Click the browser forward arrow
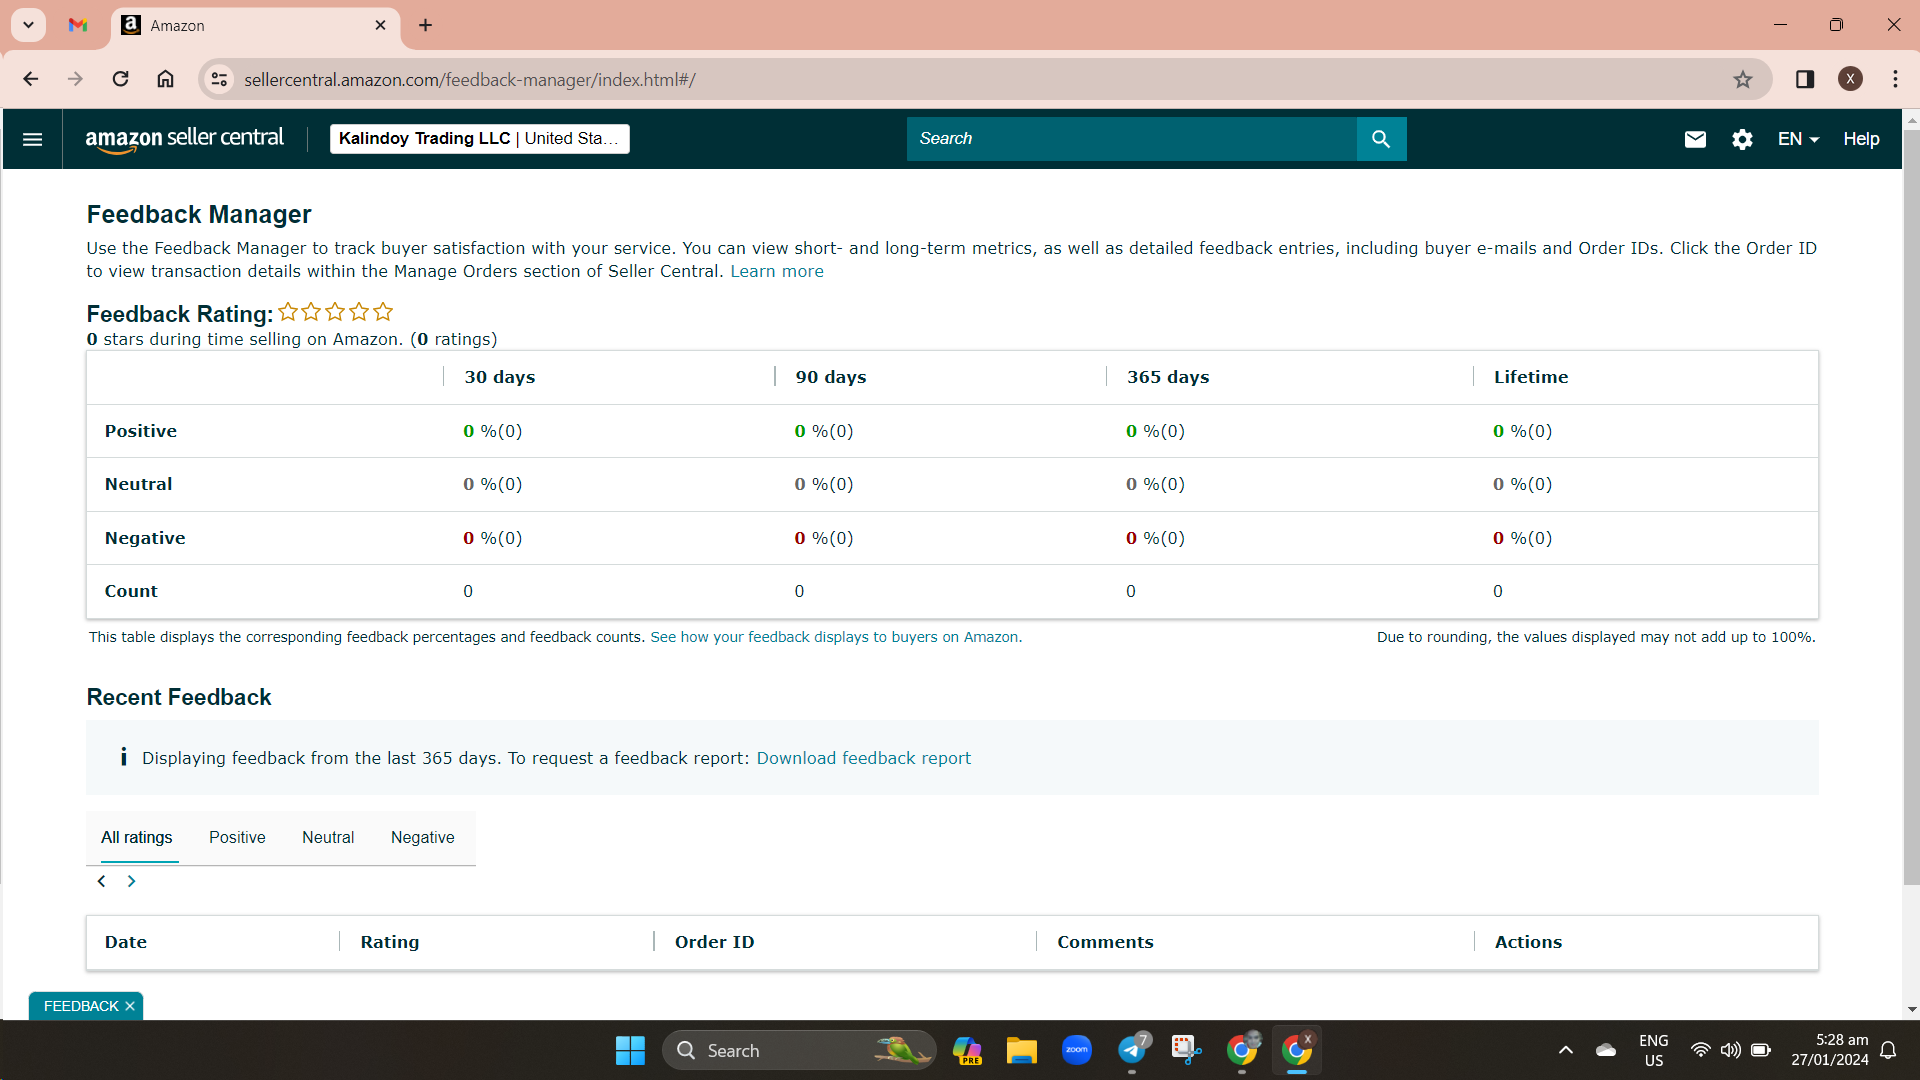This screenshot has width=1920, height=1080. (75, 79)
